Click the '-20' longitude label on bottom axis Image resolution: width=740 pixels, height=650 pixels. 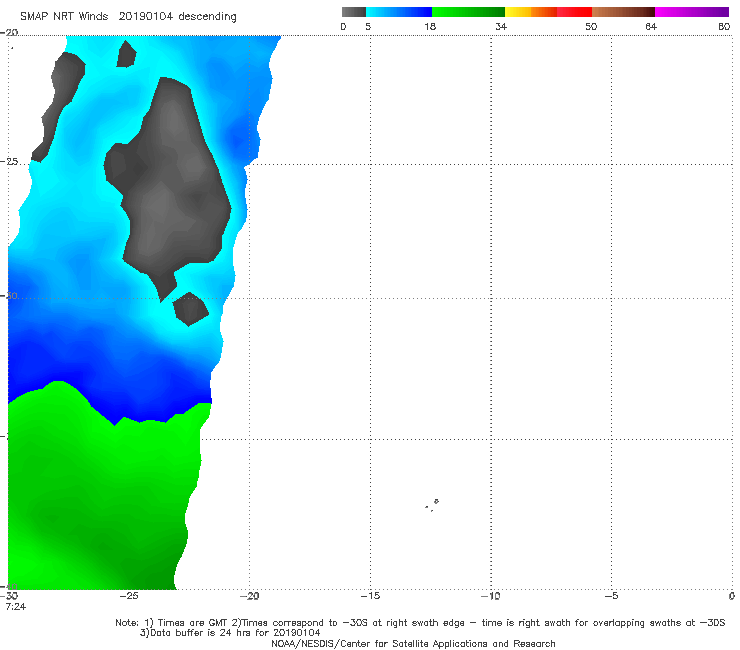click(249, 596)
